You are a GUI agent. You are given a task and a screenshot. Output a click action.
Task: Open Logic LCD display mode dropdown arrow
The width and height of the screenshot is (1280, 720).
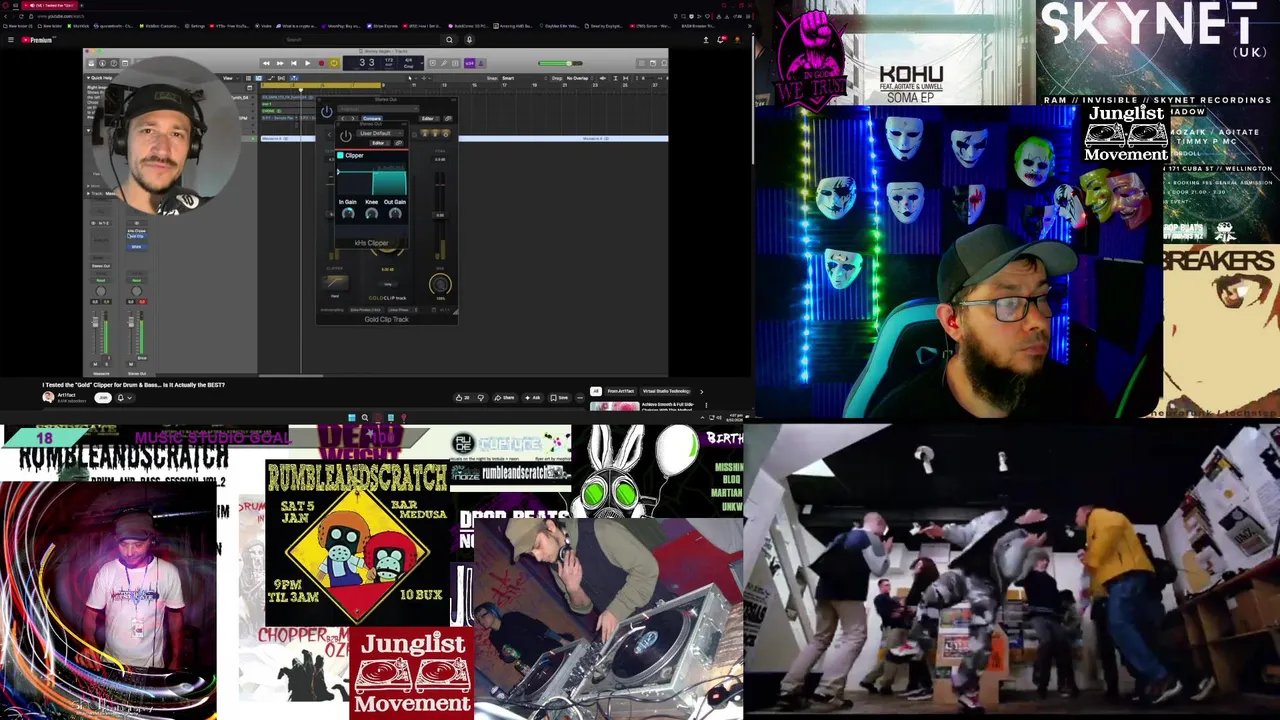tap(422, 63)
